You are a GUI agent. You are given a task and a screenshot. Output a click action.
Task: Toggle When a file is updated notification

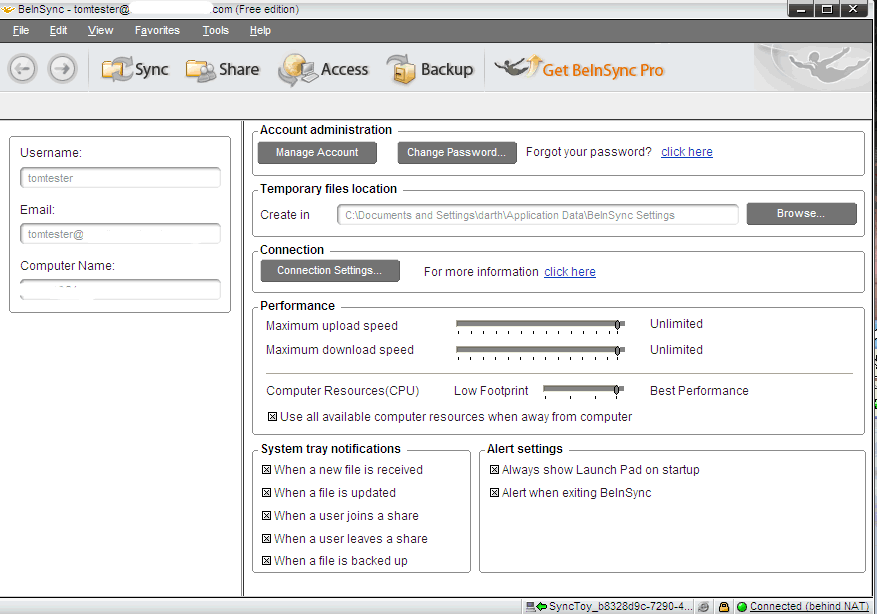click(x=267, y=493)
